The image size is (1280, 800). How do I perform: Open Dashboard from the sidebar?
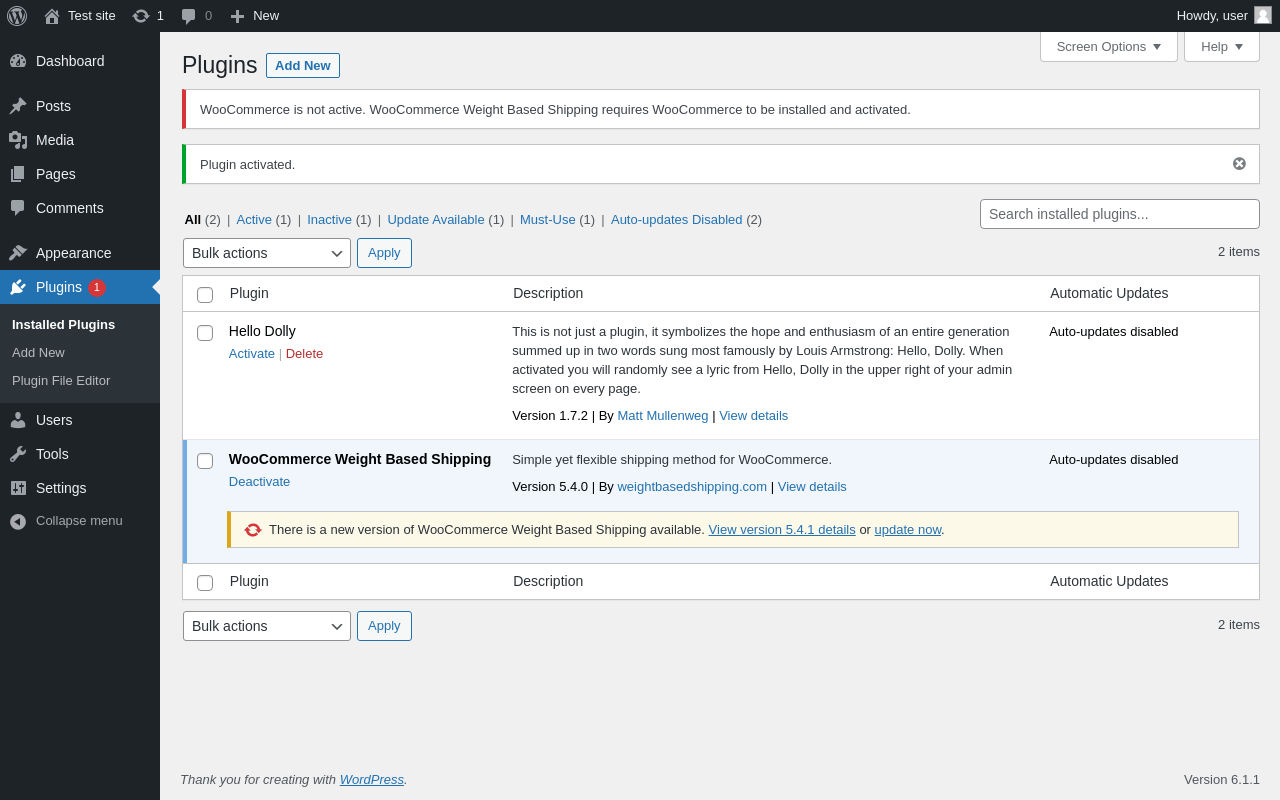[70, 61]
